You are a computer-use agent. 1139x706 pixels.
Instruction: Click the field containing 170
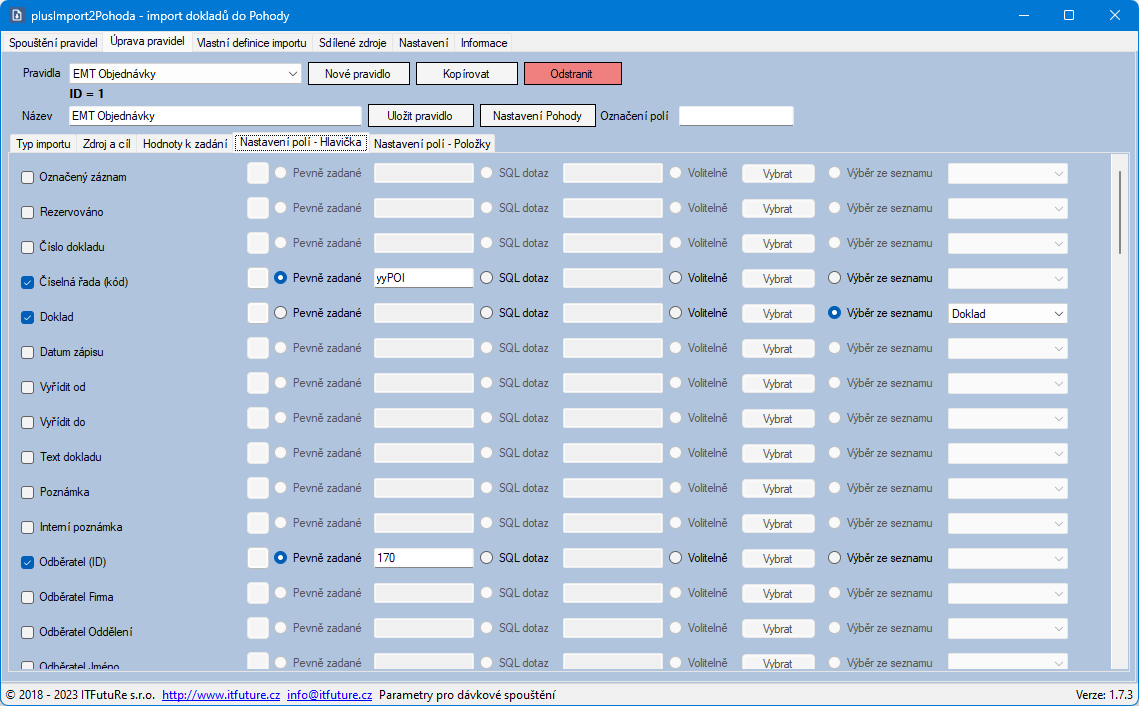pyautogui.click(x=423, y=558)
